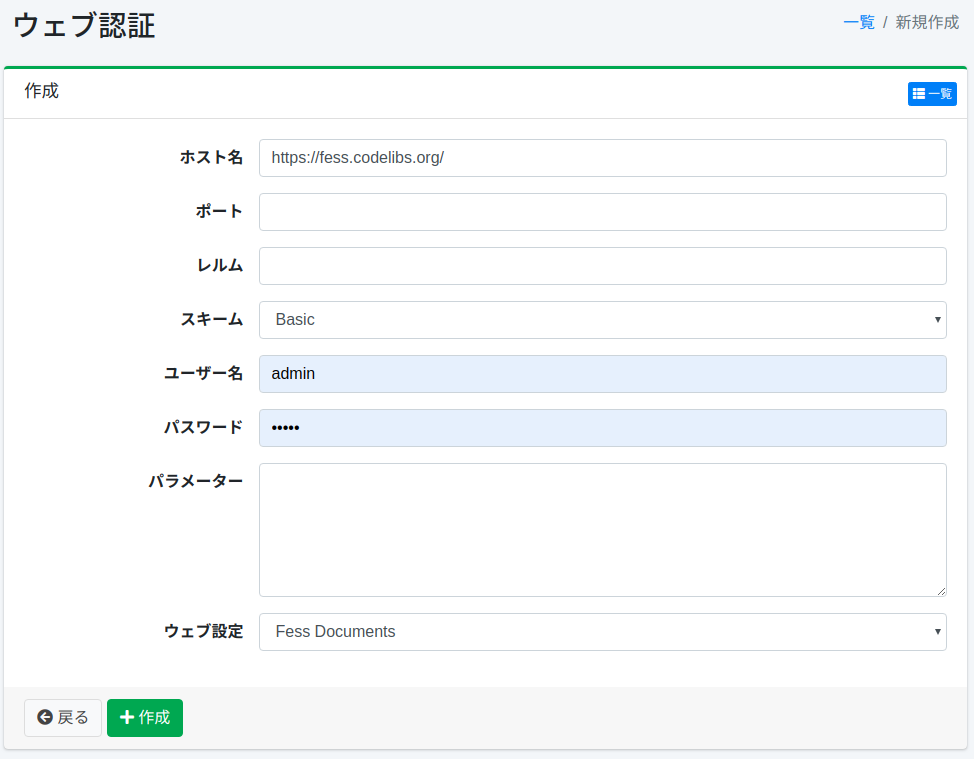Click the ウェブ認証 page heading
974x759 pixels.
(x=84, y=26)
